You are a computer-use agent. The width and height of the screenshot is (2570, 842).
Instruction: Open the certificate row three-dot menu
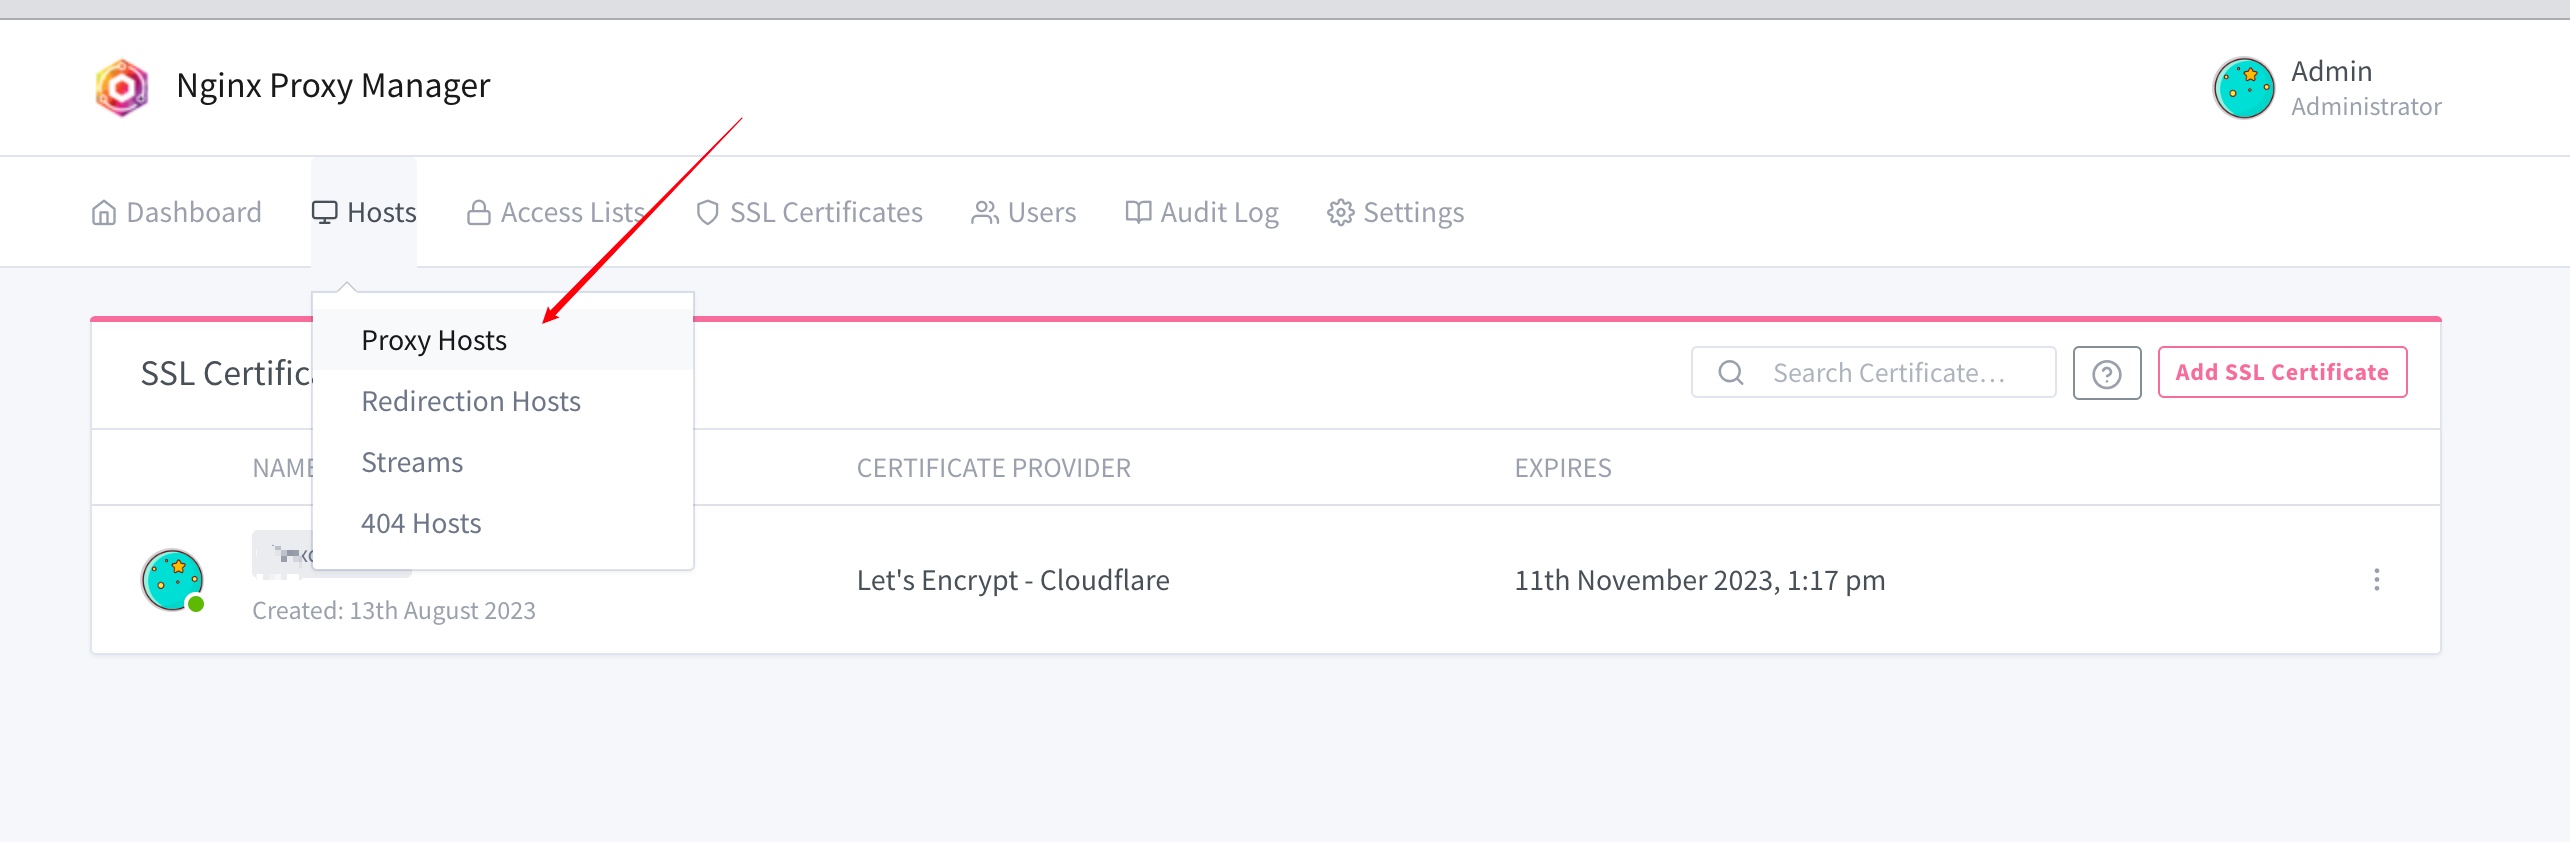[x=2377, y=580]
